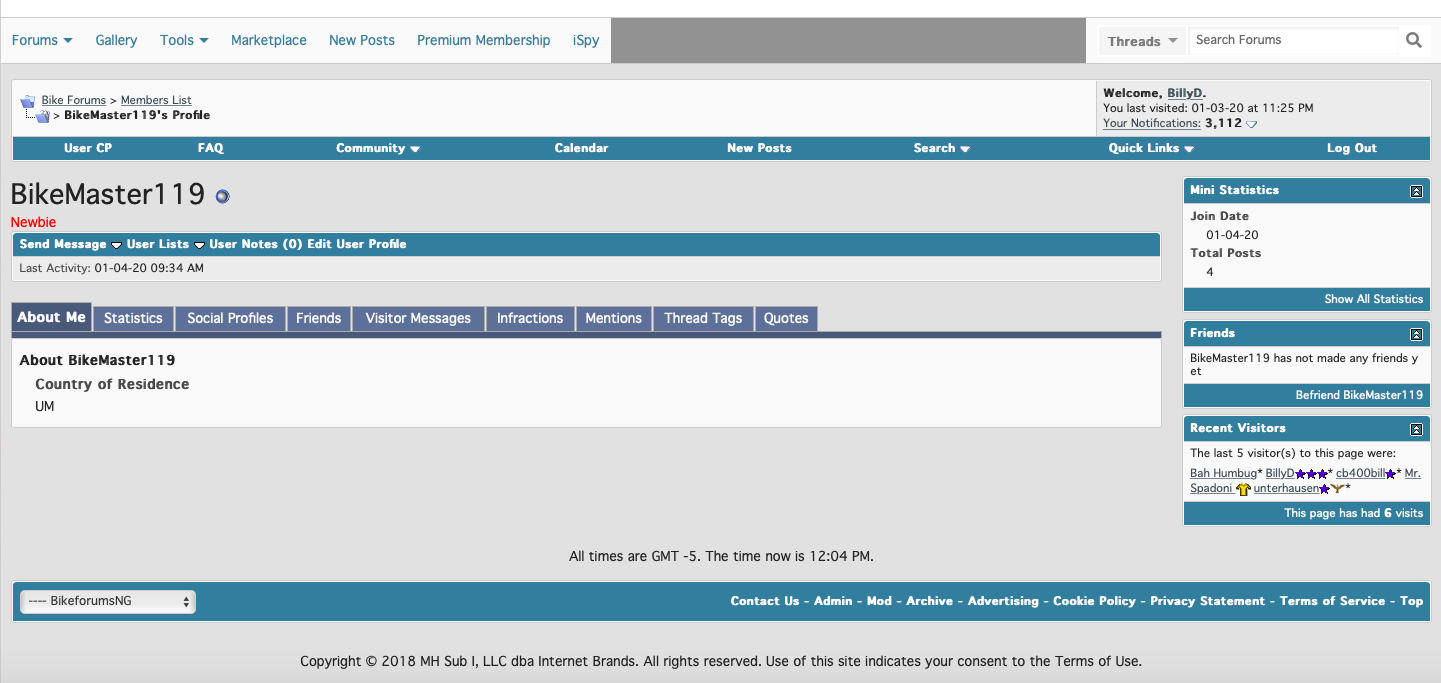1441x683 pixels.
Task: Open the Visitor Messages tab
Action: (x=418, y=318)
